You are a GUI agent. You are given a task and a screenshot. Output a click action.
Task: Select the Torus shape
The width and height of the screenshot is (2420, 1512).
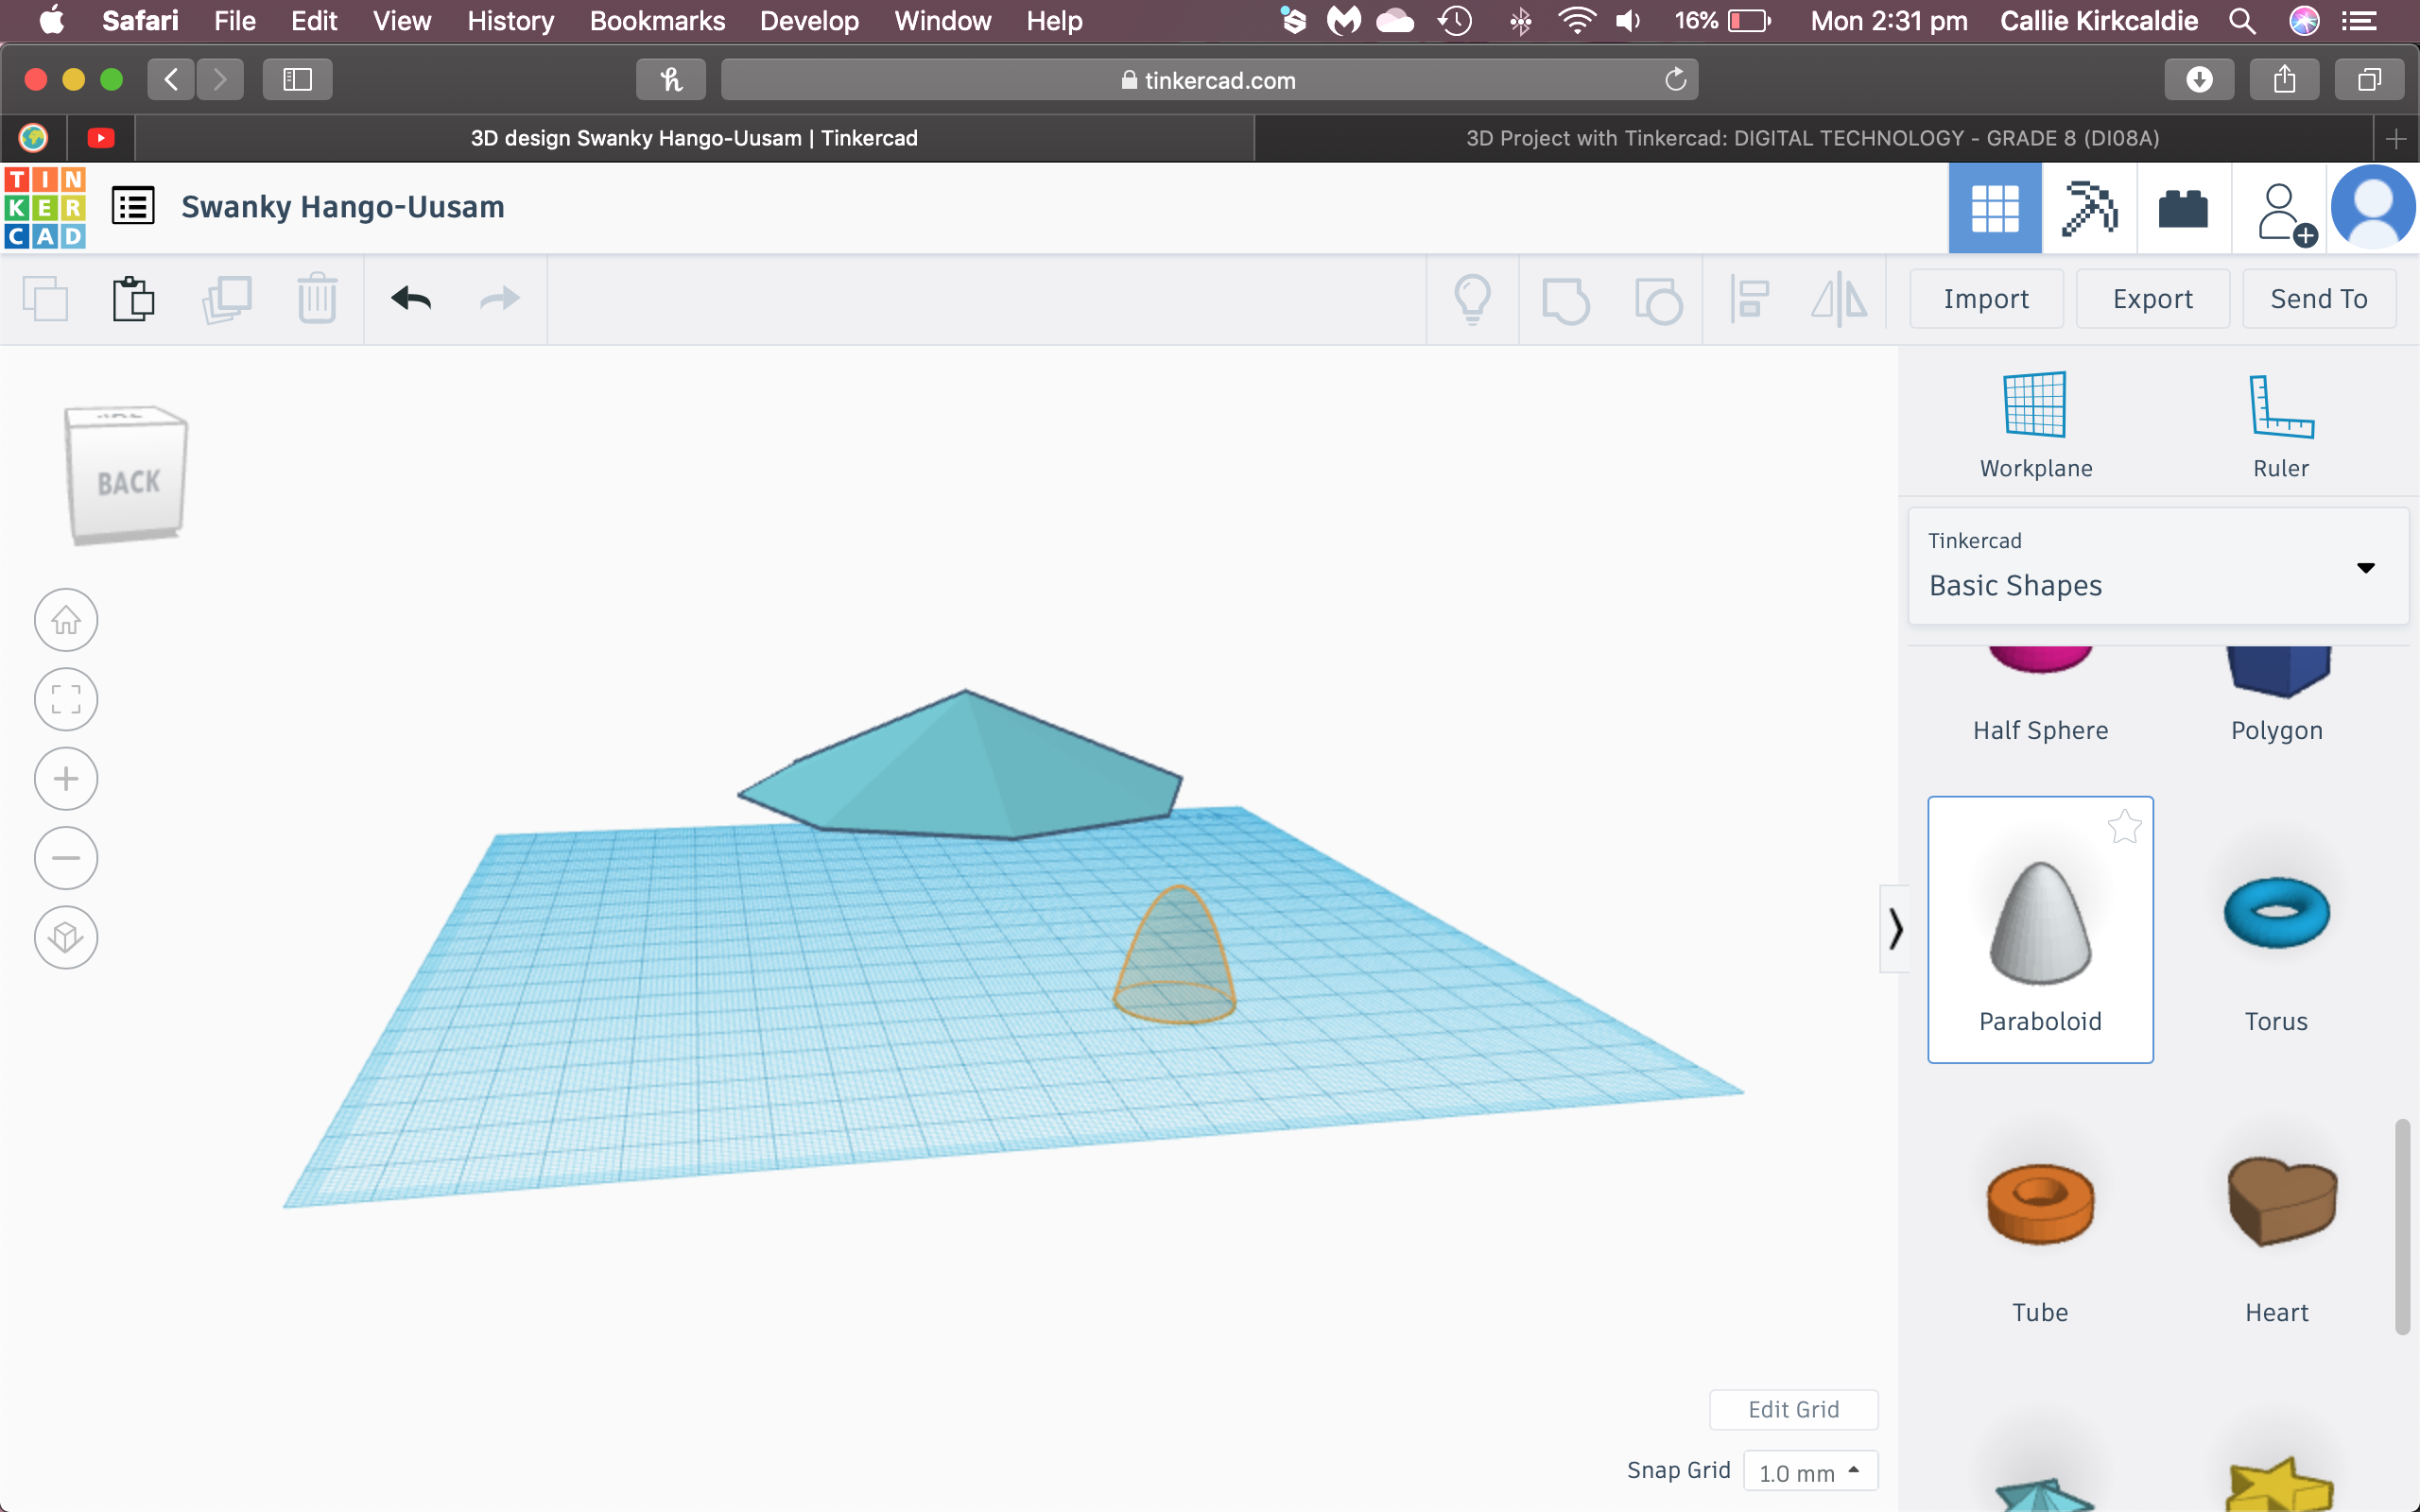2276,930
